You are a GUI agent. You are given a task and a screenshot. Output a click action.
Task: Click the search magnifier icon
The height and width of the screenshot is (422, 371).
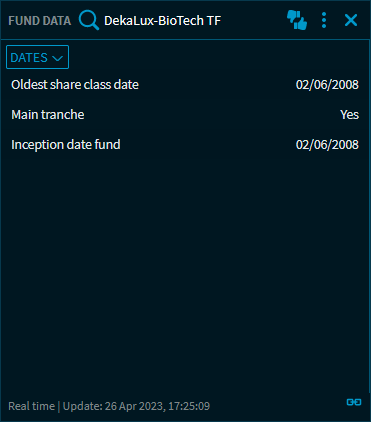tap(89, 20)
